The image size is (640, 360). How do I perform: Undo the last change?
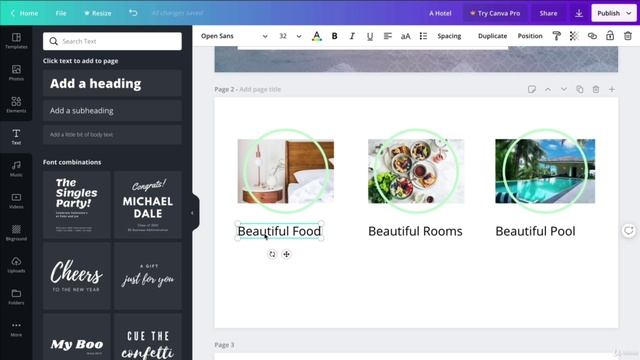pos(133,13)
